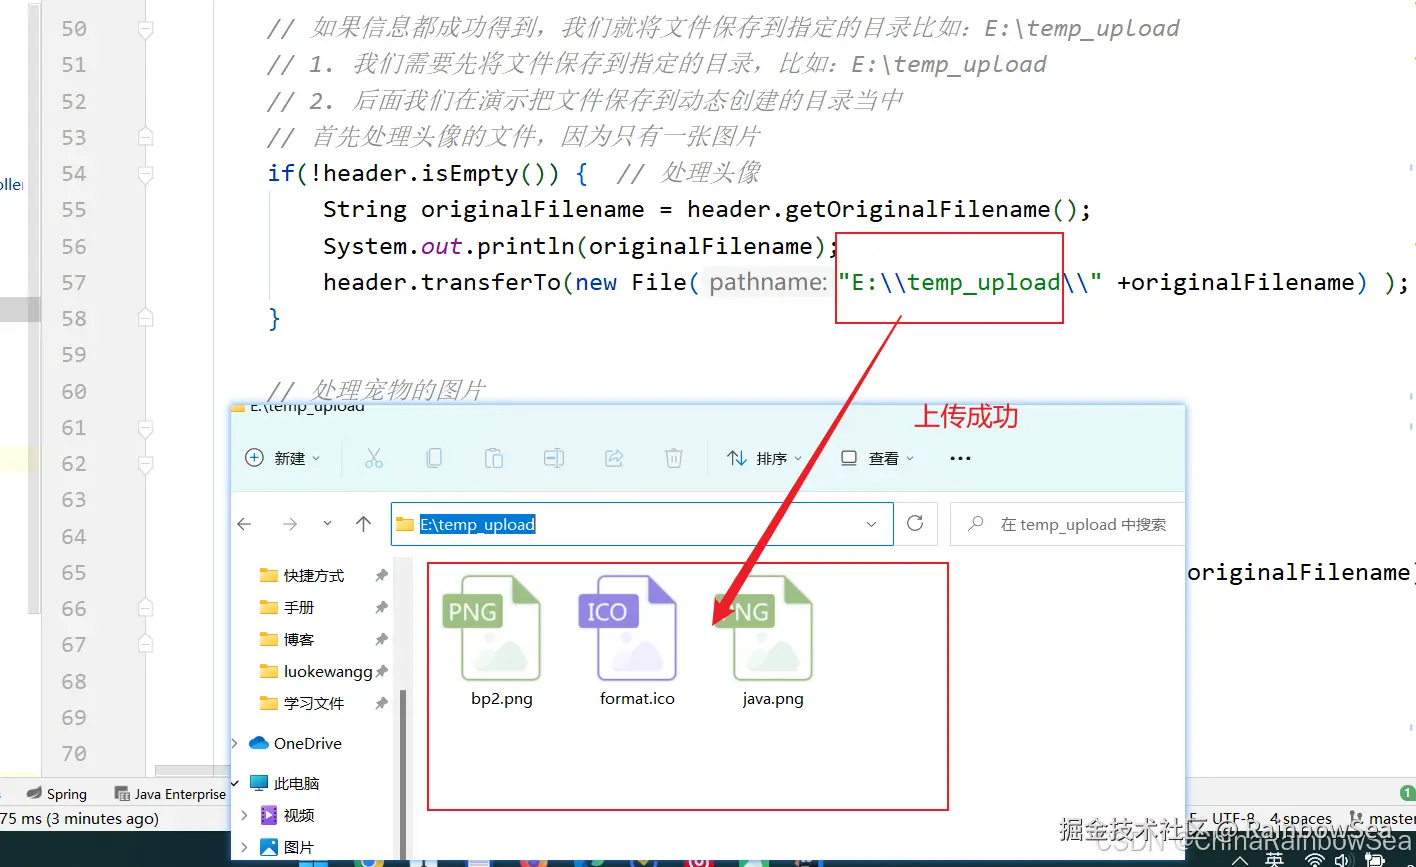Click the Paste clipboard icon in Explorer toolbar
Viewport: 1416px width, 867px height.
494,458
